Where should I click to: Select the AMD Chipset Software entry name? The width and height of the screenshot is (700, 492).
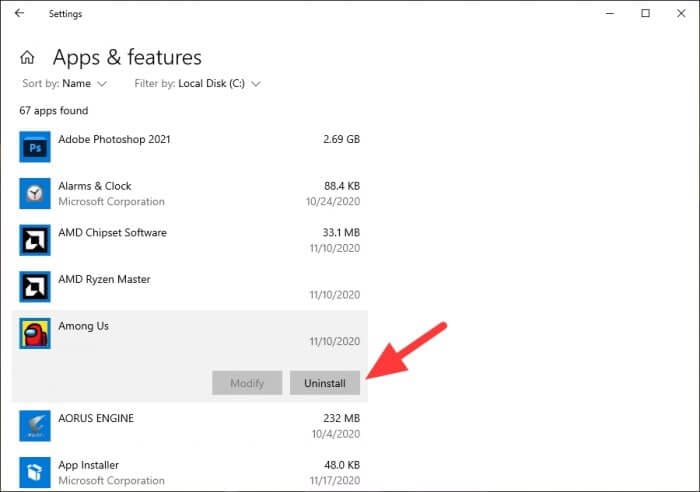[x=112, y=233]
